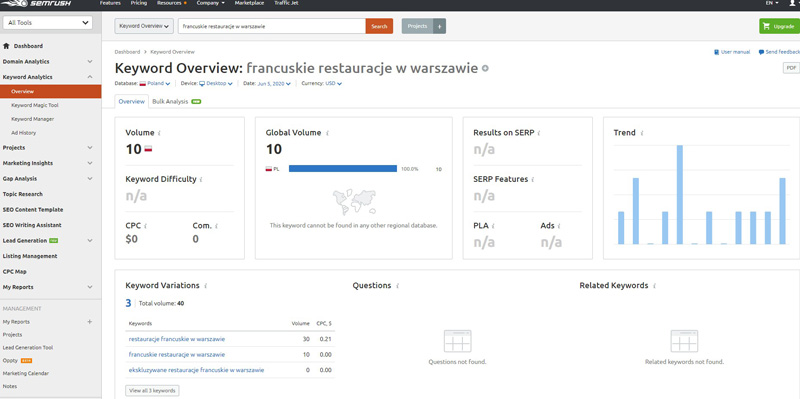Click info icon next to SERP Features
800x399 pixels.
[533, 180]
